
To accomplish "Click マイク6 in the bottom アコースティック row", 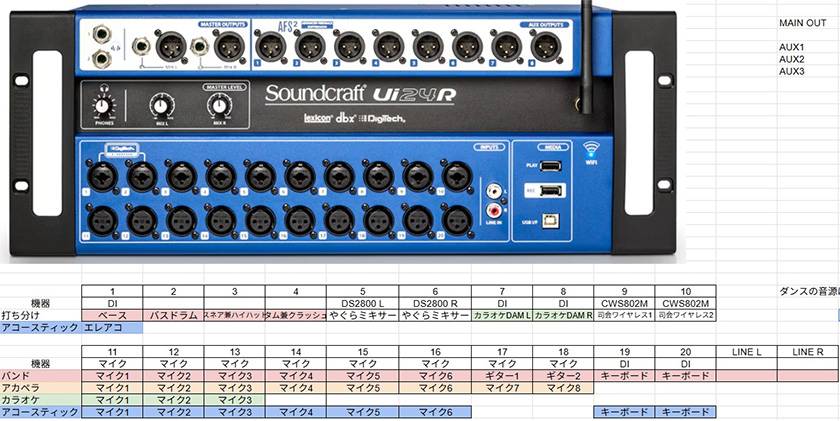I will point(436,412).
